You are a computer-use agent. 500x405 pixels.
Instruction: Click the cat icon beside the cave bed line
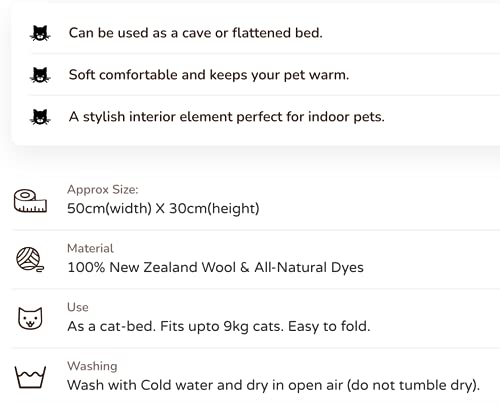[40, 33]
